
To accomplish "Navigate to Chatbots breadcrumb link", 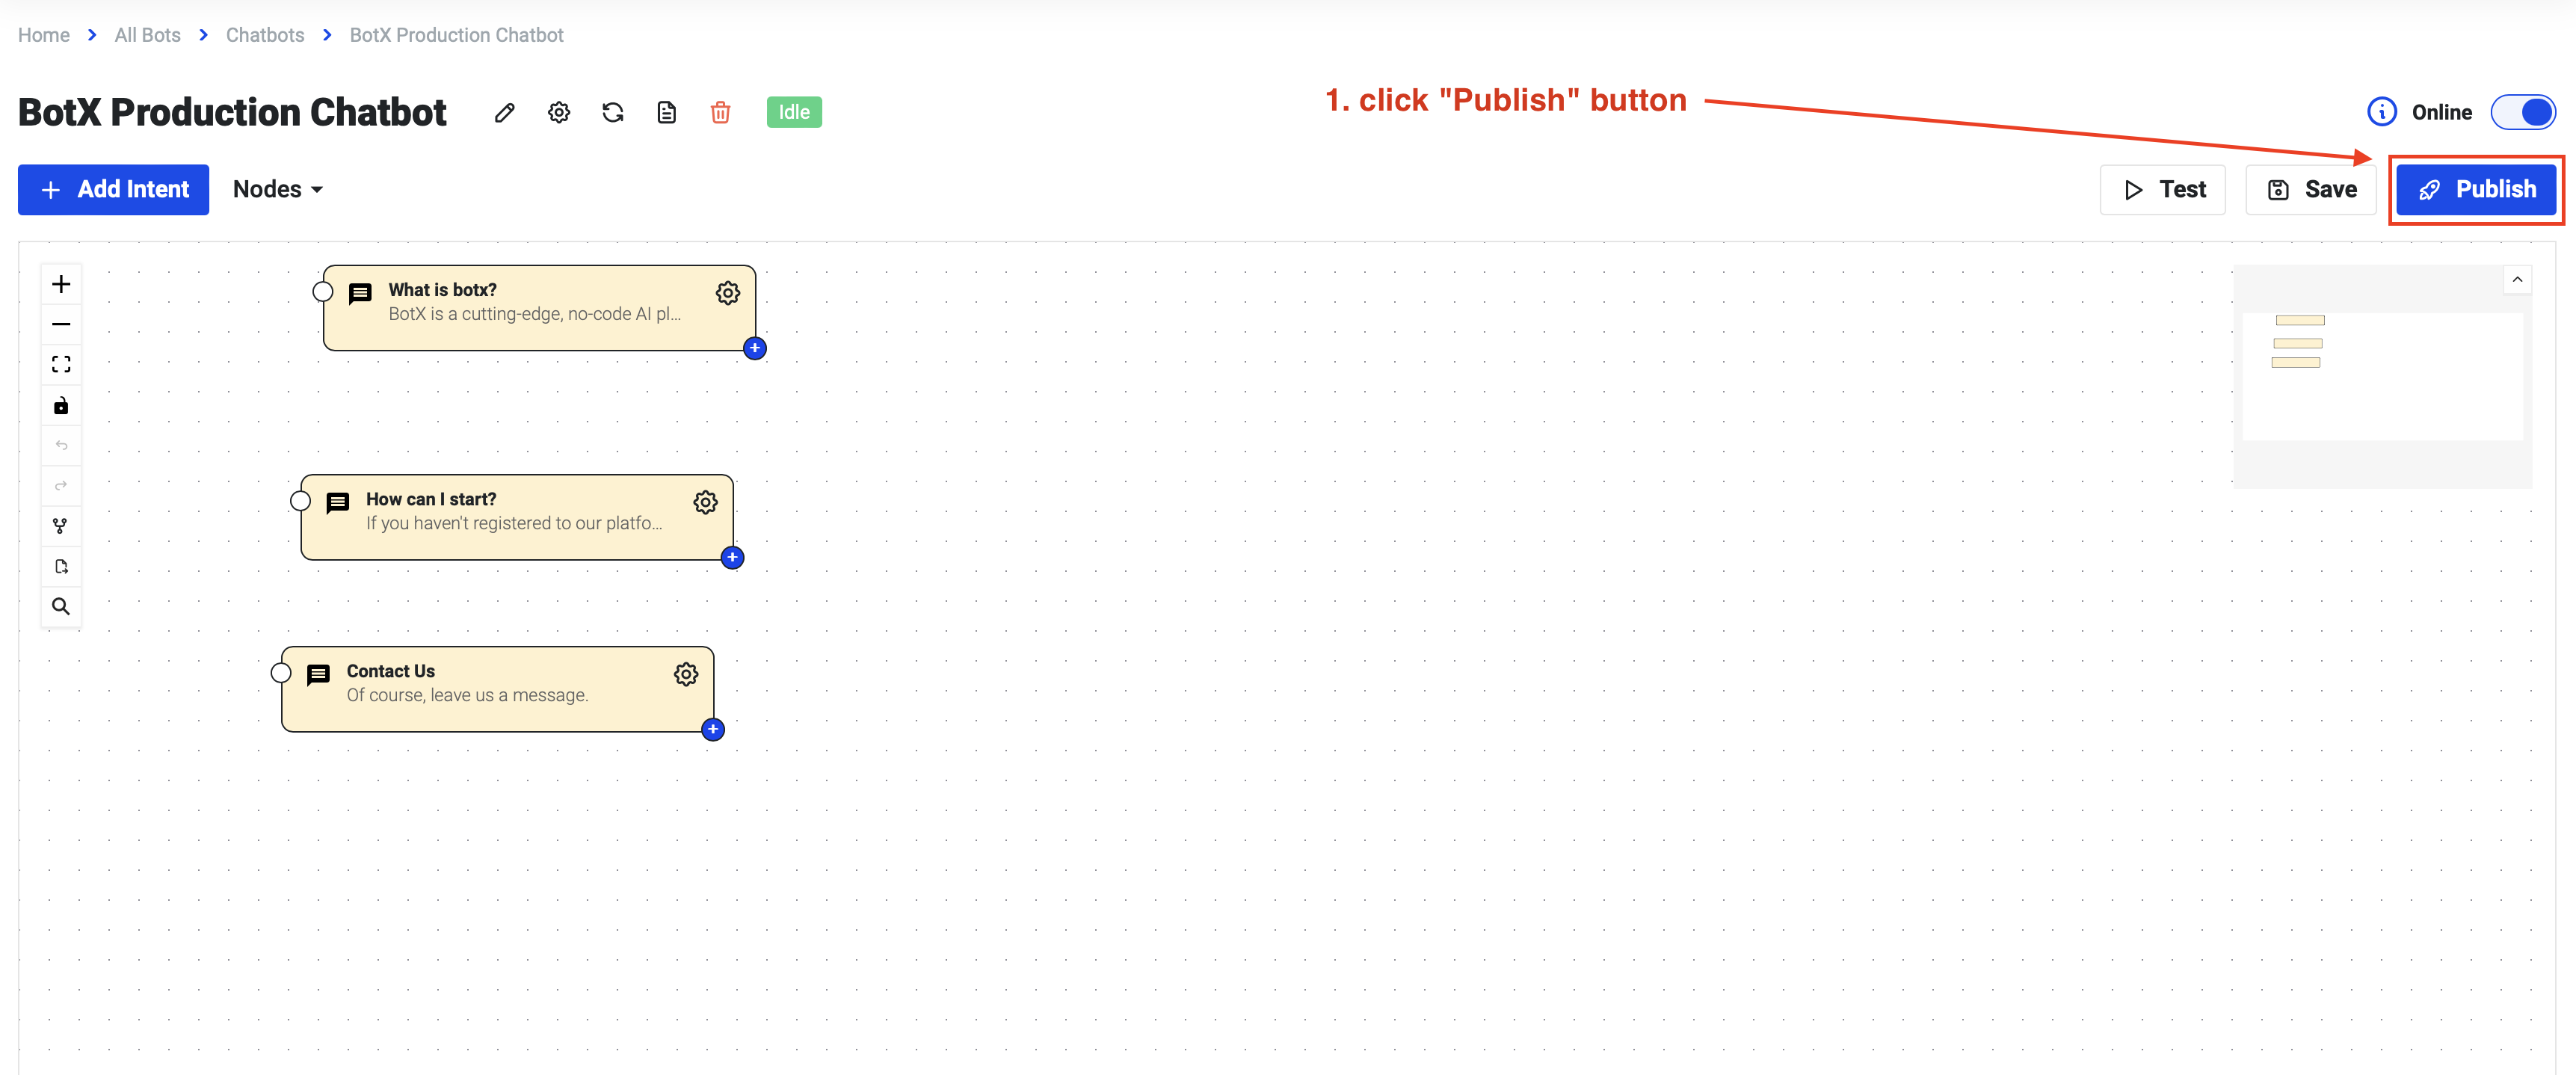I will (x=266, y=34).
